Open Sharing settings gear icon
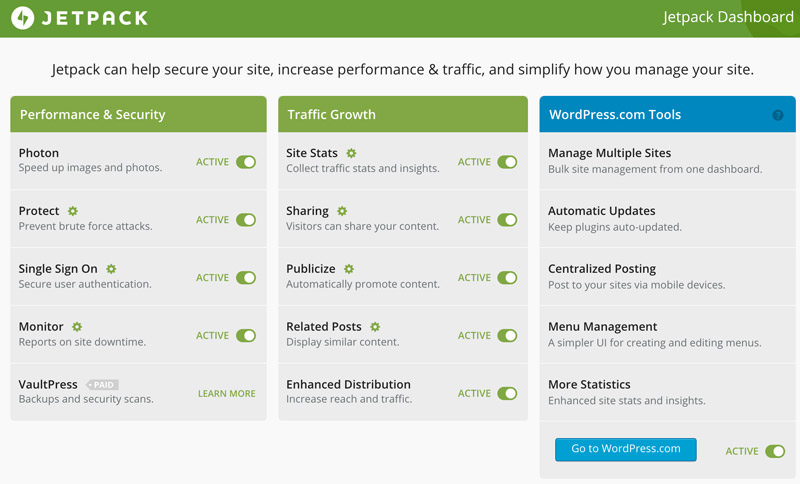 pos(342,211)
